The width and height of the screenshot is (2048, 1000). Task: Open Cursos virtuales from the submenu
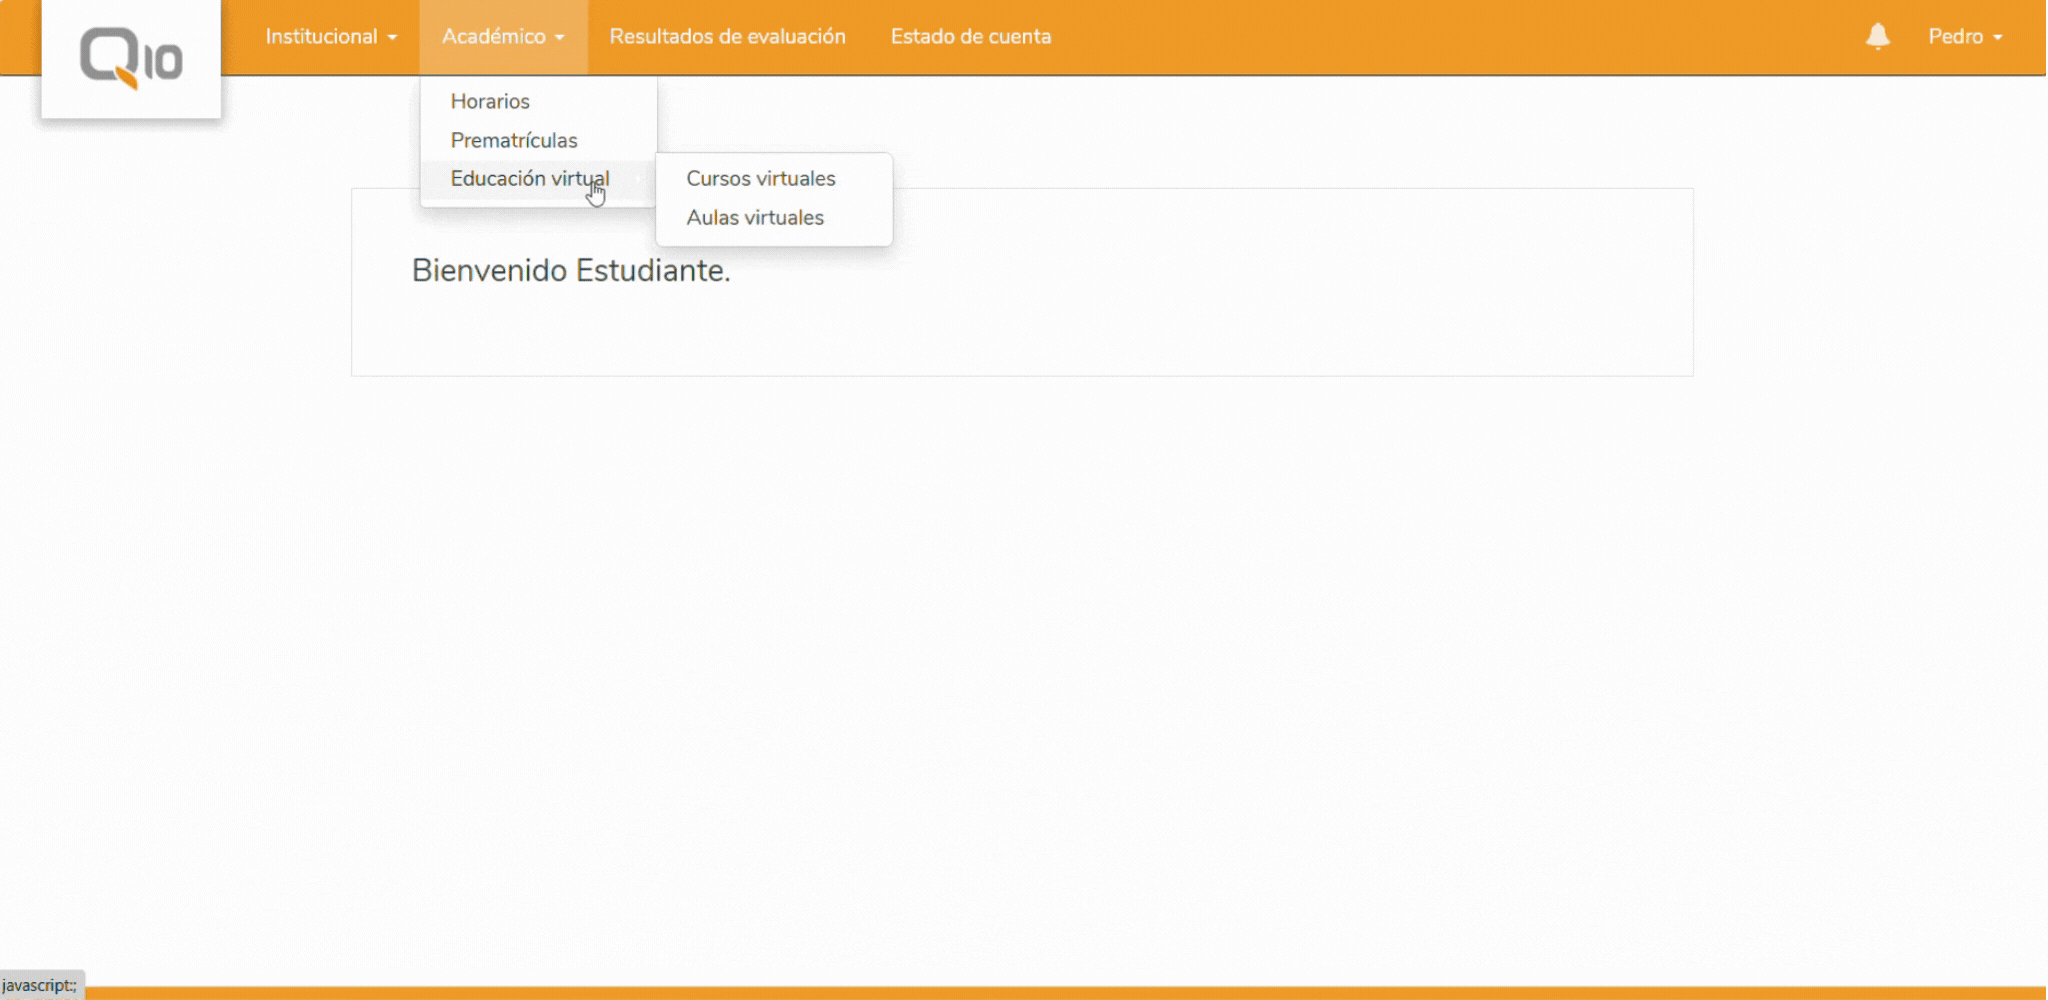click(760, 179)
